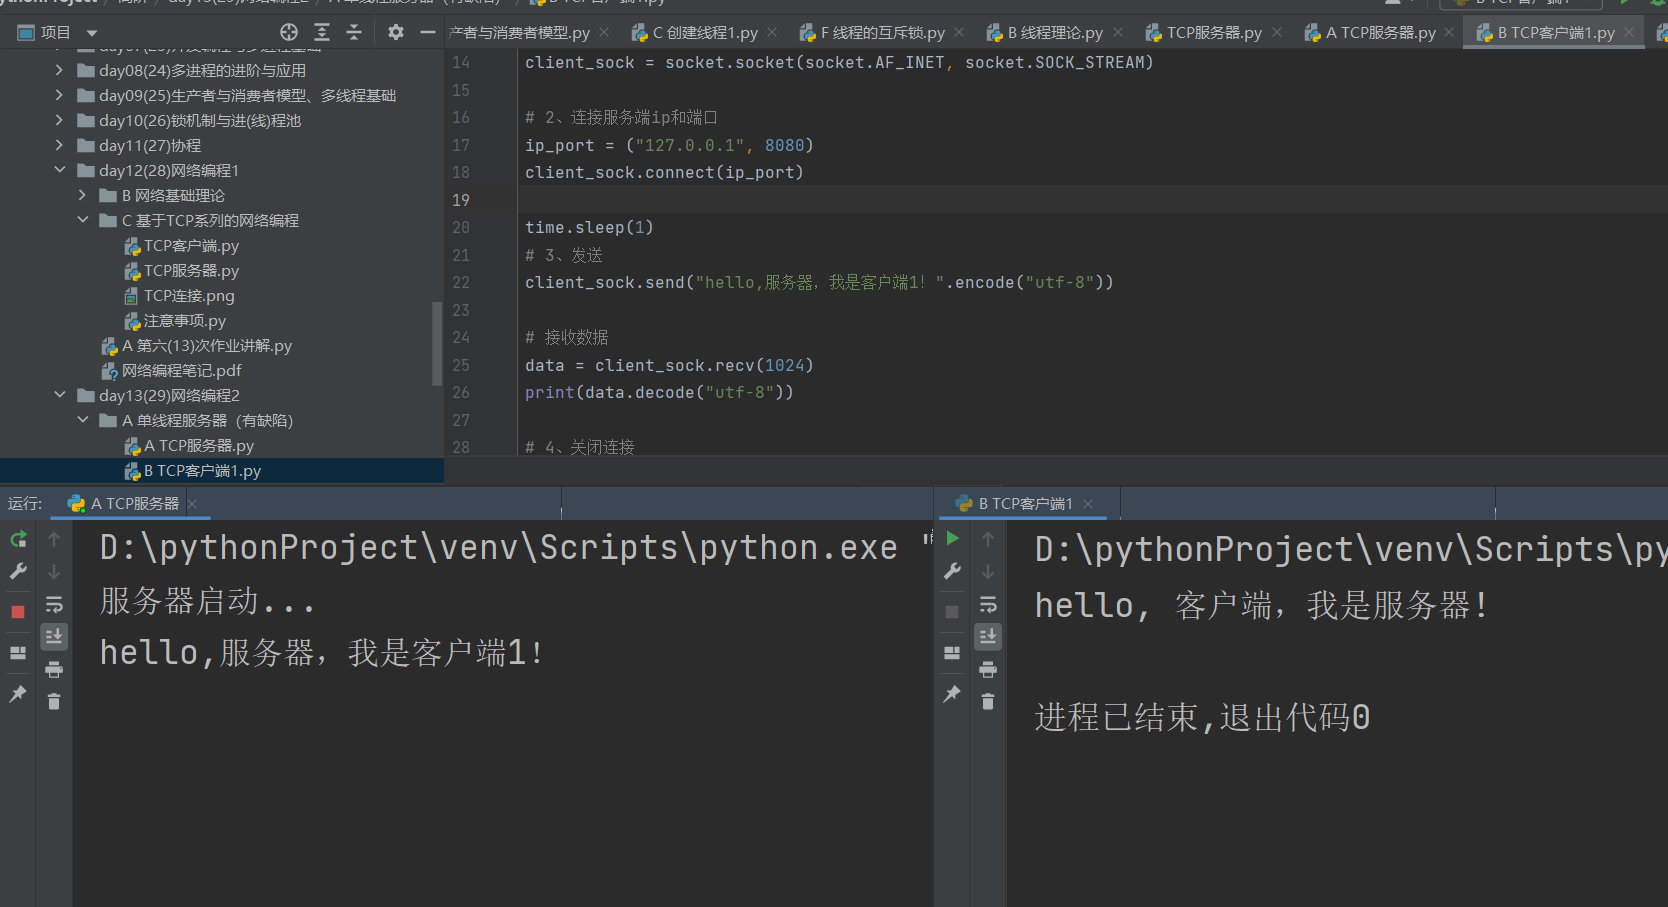Expand the day09(25)生产者与消费者模型 folder
1668x907 pixels.
point(59,95)
